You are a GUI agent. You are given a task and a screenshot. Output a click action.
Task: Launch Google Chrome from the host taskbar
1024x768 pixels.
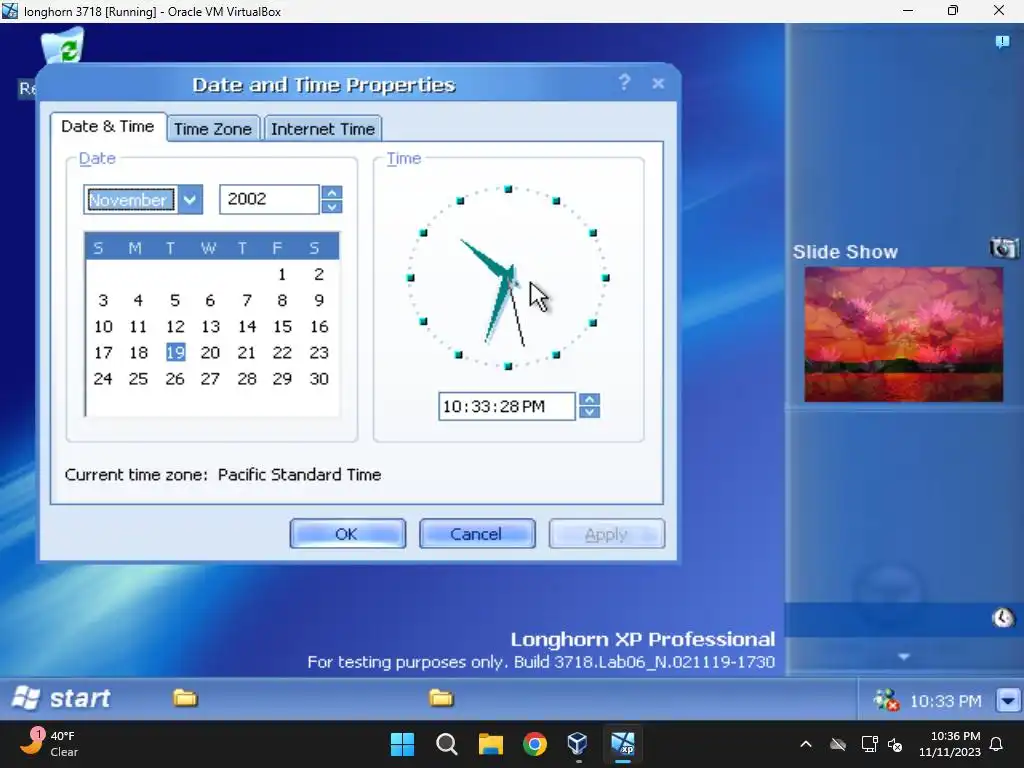tap(535, 744)
